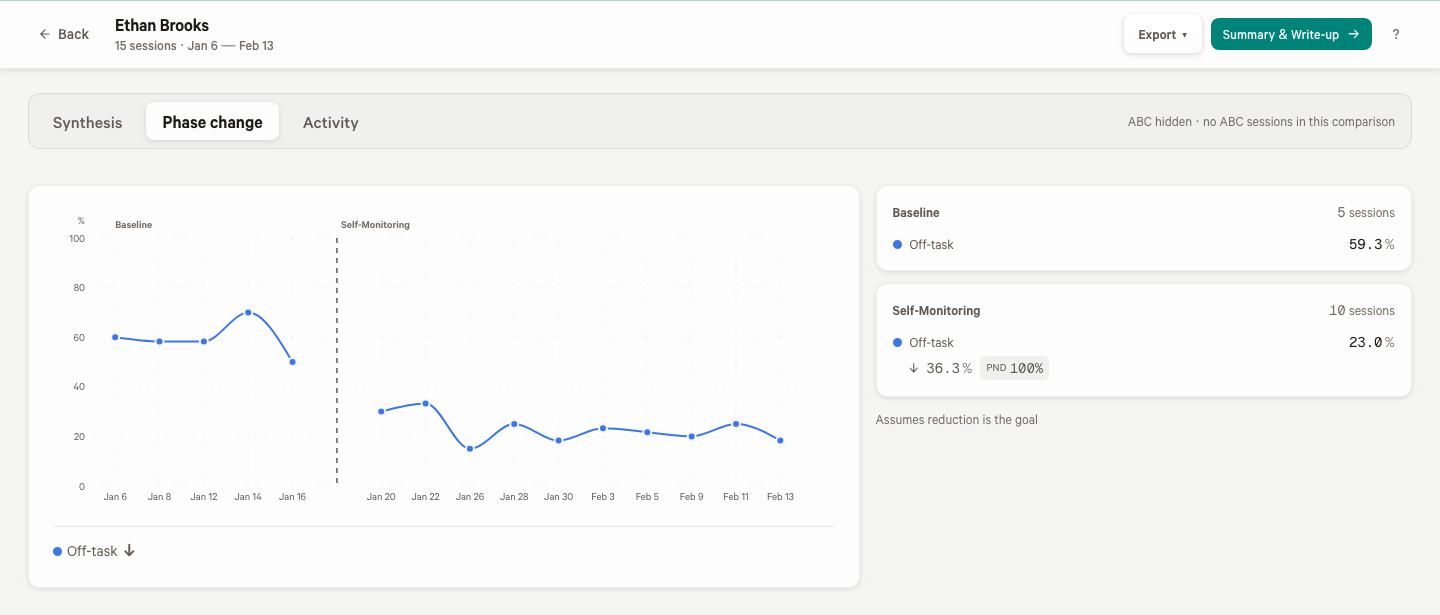This screenshot has width=1440, height=615.
Task: Click the Baseline Off-task blue dot indicator
Action: (x=897, y=244)
